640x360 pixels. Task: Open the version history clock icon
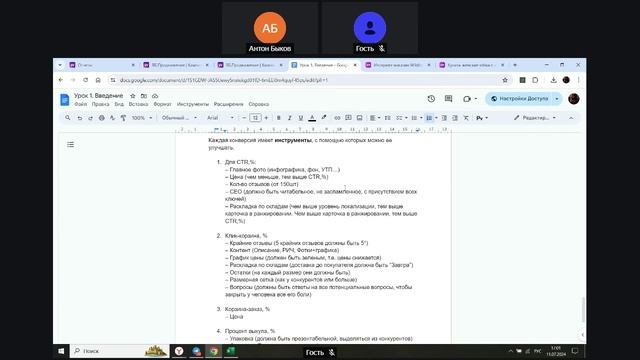pyautogui.click(x=431, y=99)
